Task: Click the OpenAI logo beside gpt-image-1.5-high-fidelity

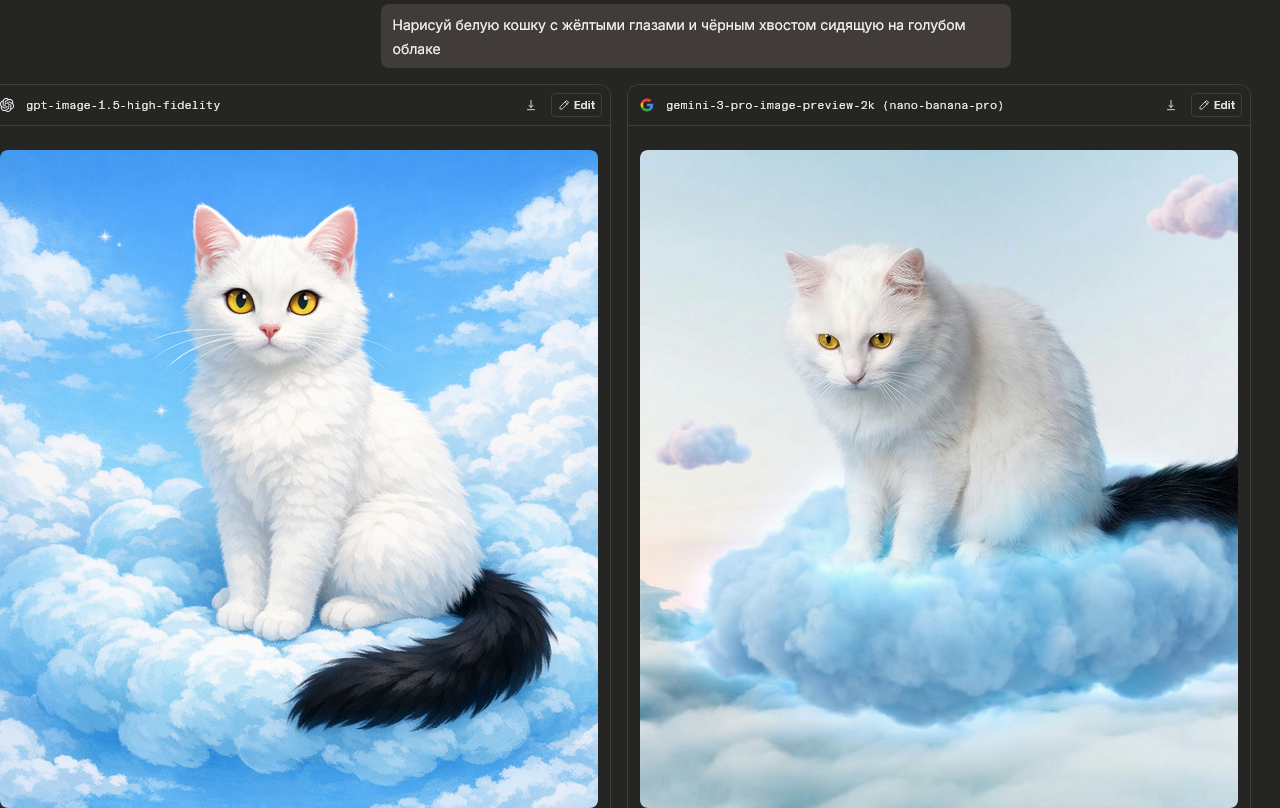Action: (x=7, y=105)
